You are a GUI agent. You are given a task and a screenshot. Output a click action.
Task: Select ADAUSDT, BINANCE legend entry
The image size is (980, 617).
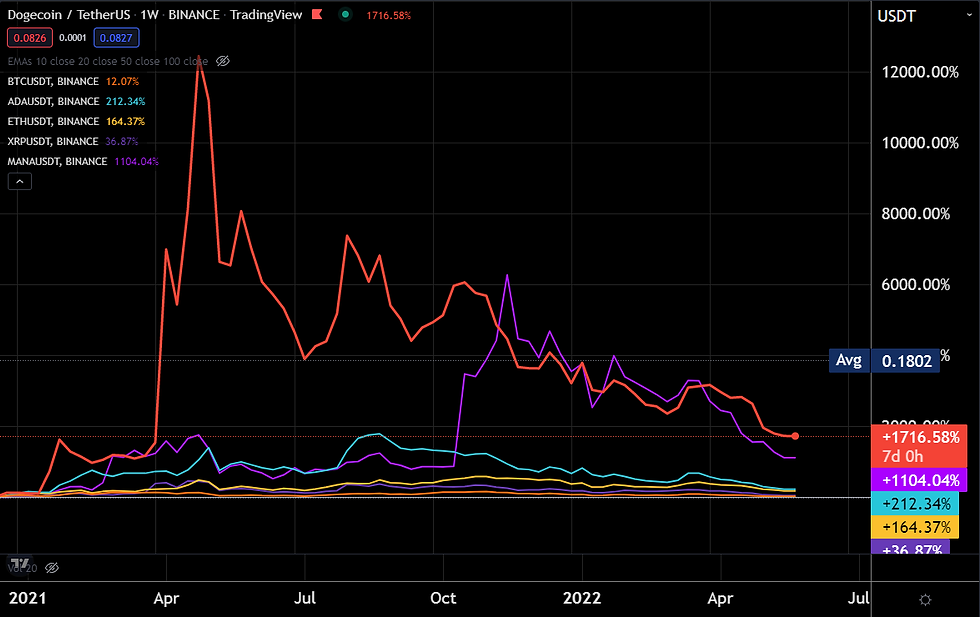click(x=53, y=101)
